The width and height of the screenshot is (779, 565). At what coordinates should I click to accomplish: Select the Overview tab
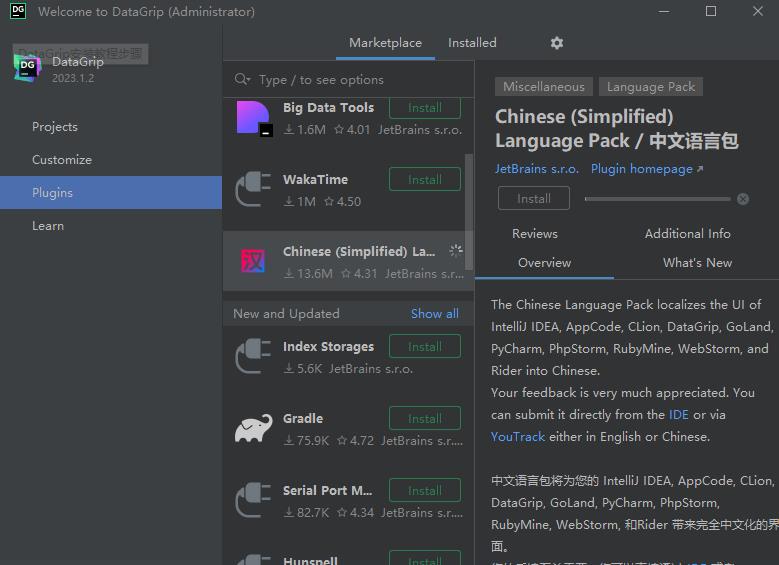545,262
